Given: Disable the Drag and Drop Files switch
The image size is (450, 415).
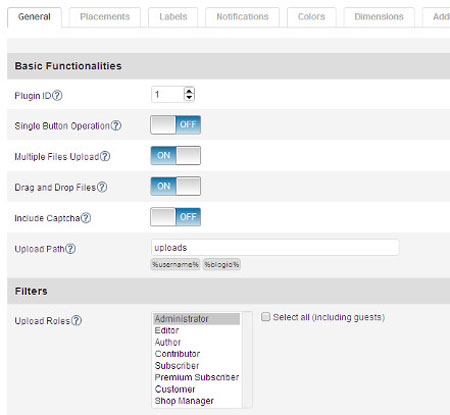Looking at the screenshot, I should tap(176, 186).
